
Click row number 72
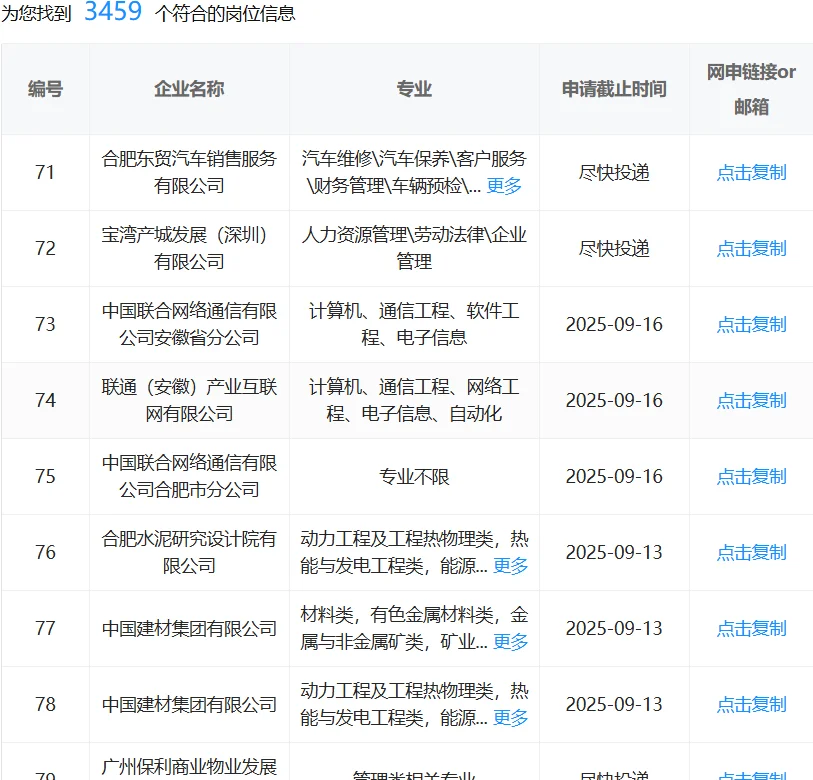pyautogui.click(x=45, y=248)
